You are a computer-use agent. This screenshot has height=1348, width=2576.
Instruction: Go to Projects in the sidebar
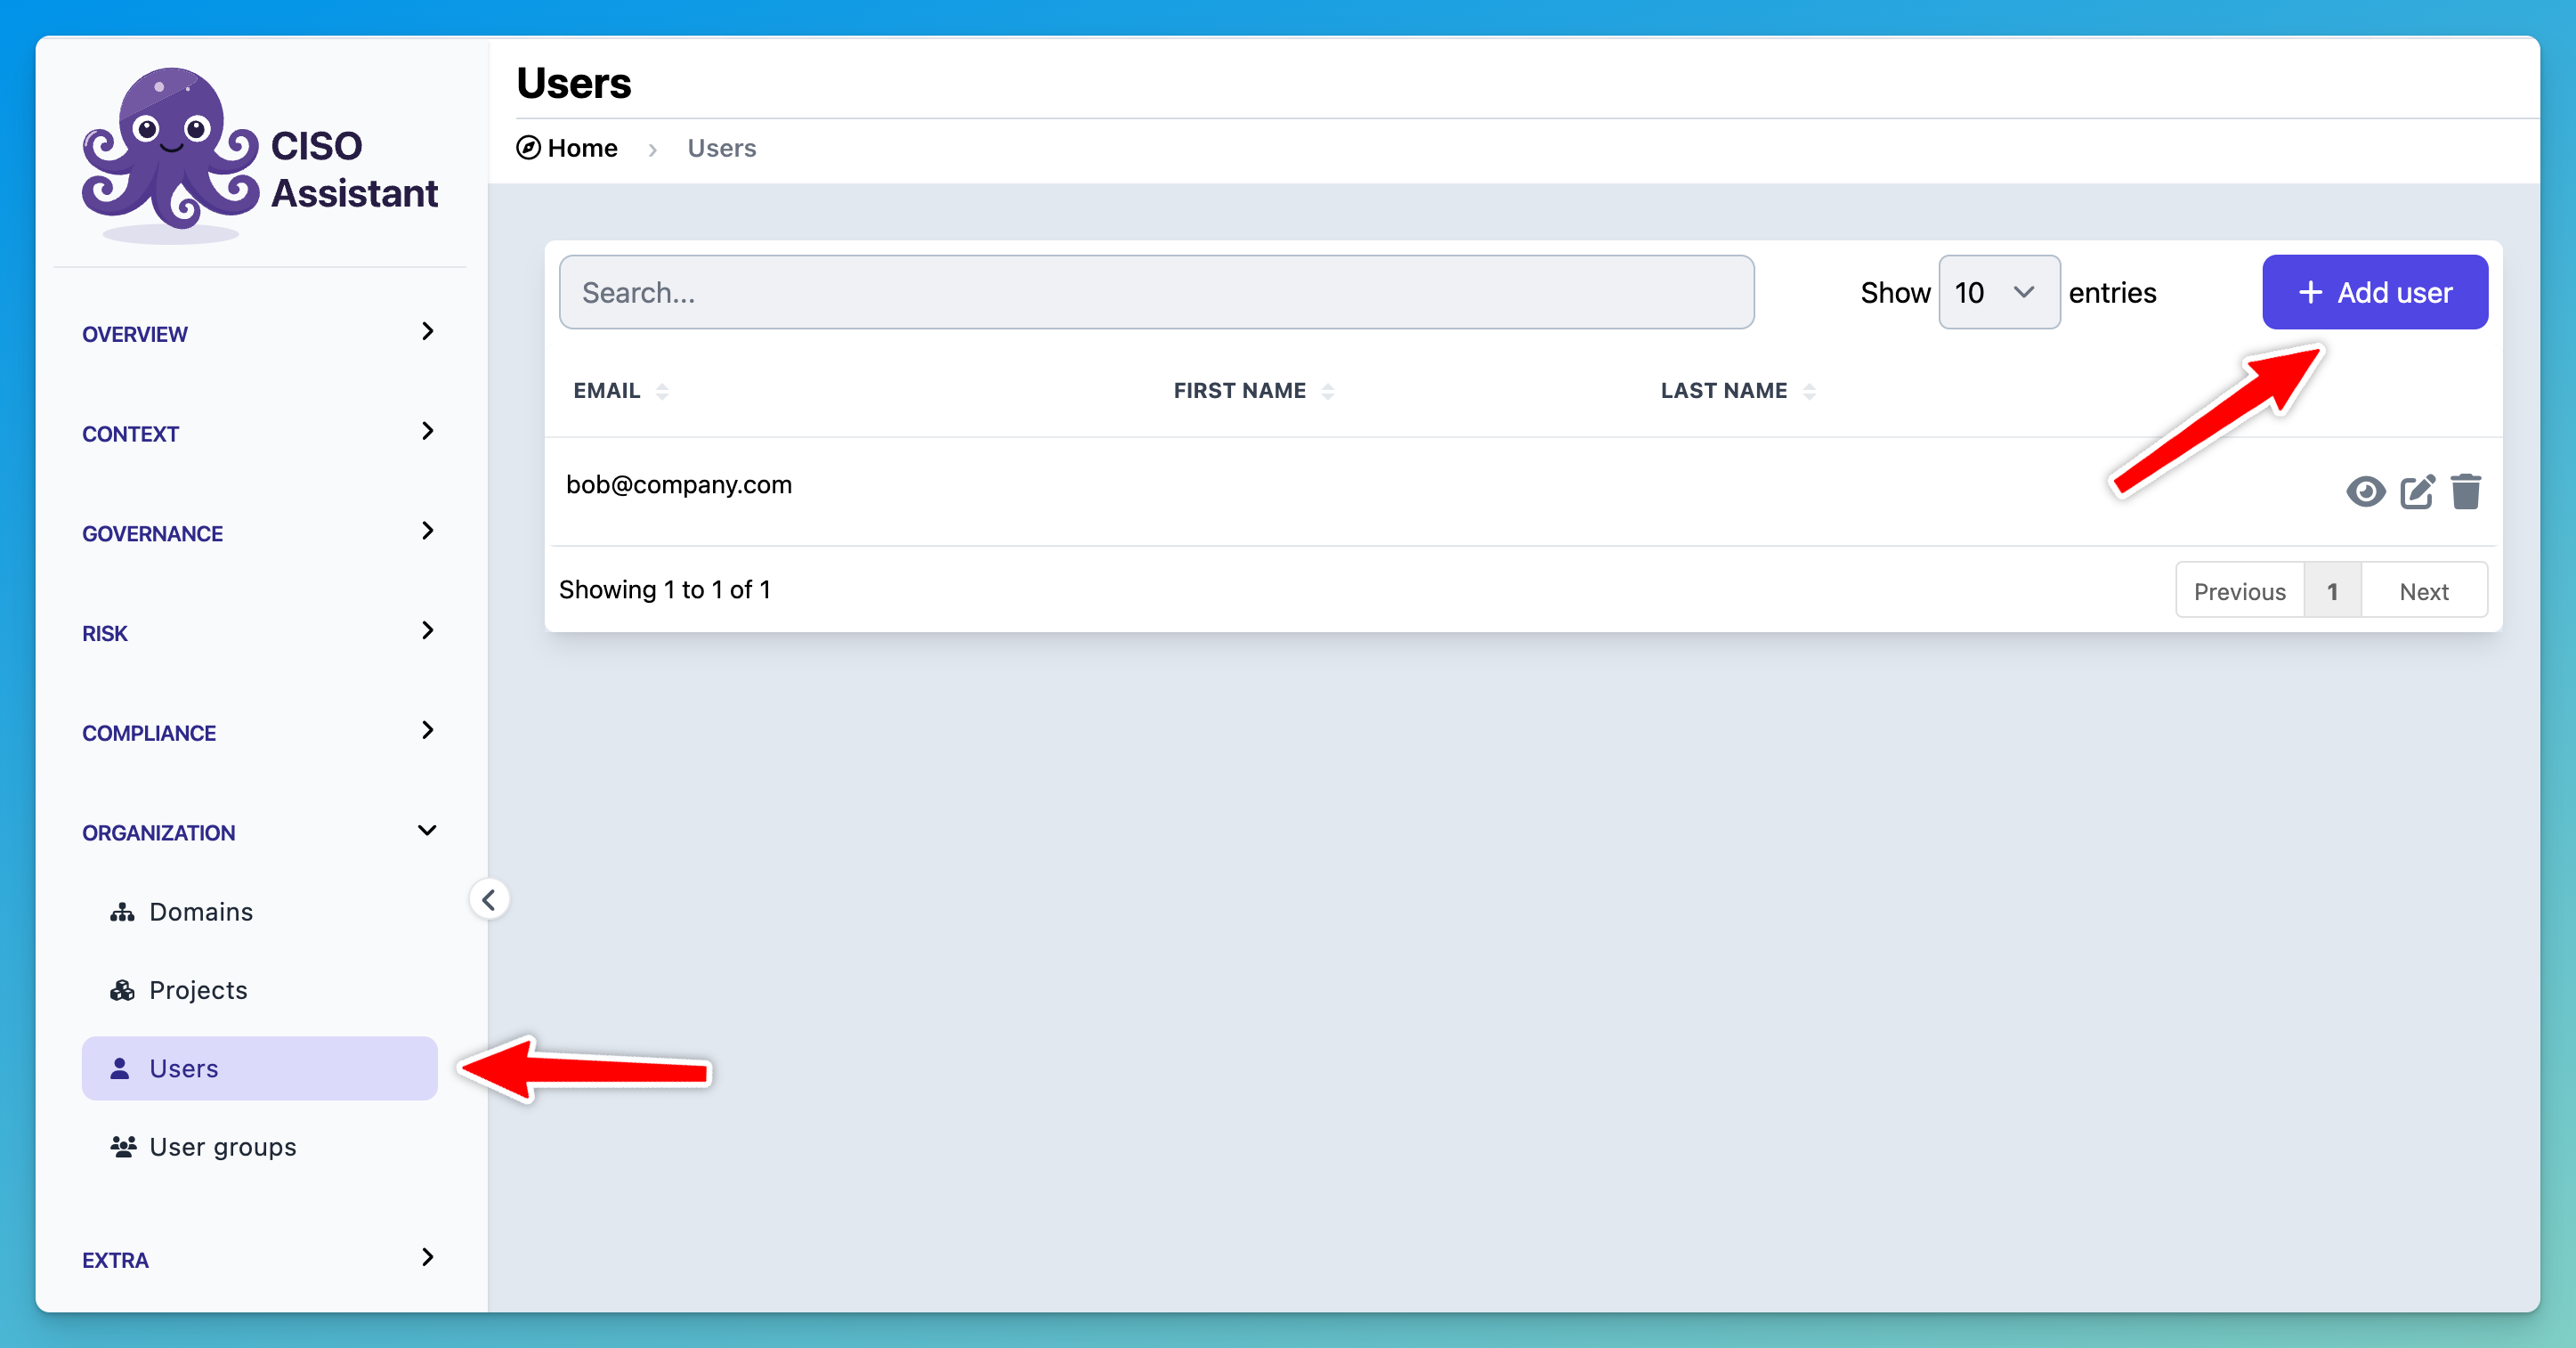click(x=198, y=989)
